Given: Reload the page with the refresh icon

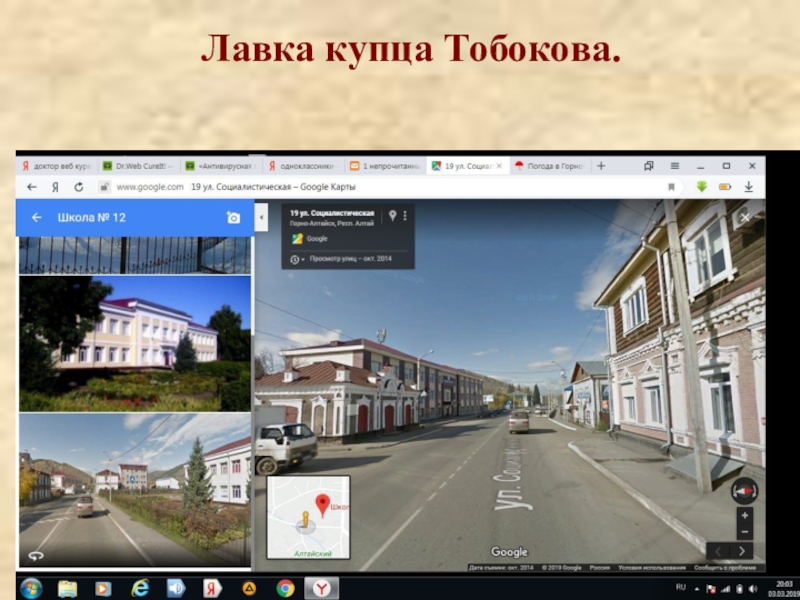Looking at the screenshot, I should click(79, 187).
